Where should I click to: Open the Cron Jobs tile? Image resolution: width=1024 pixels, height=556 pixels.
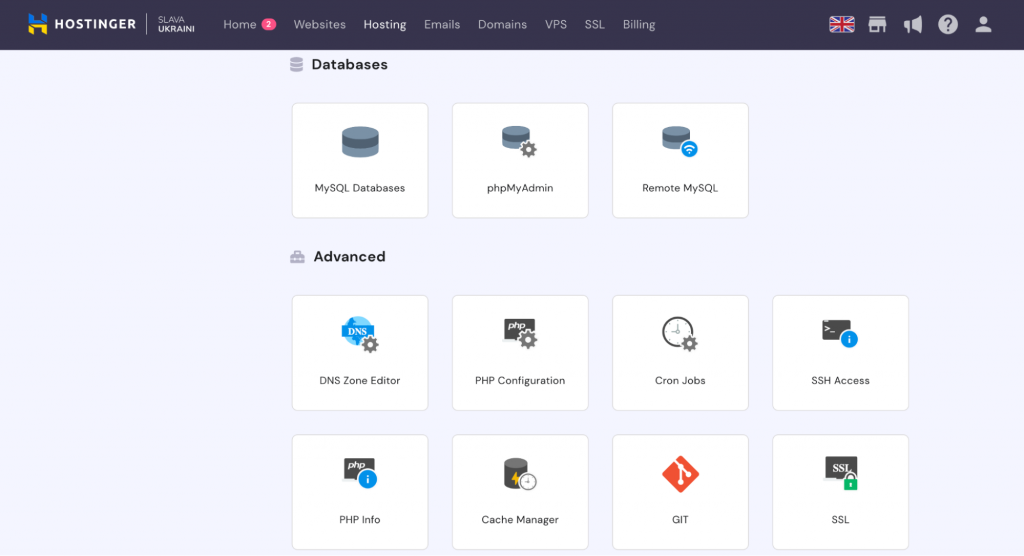point(680,352)
